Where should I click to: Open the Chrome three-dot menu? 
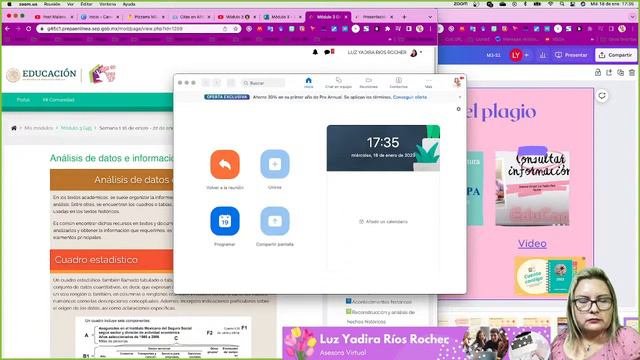pyautogui.click(x=430, y=29)
